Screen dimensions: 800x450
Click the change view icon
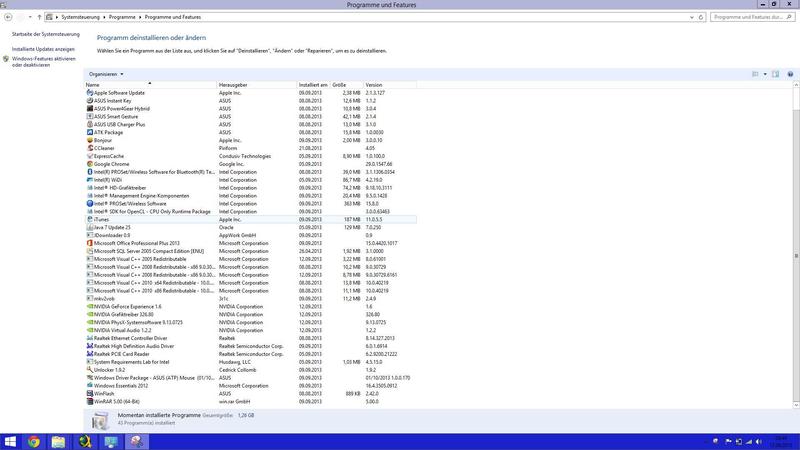(756, 74)
